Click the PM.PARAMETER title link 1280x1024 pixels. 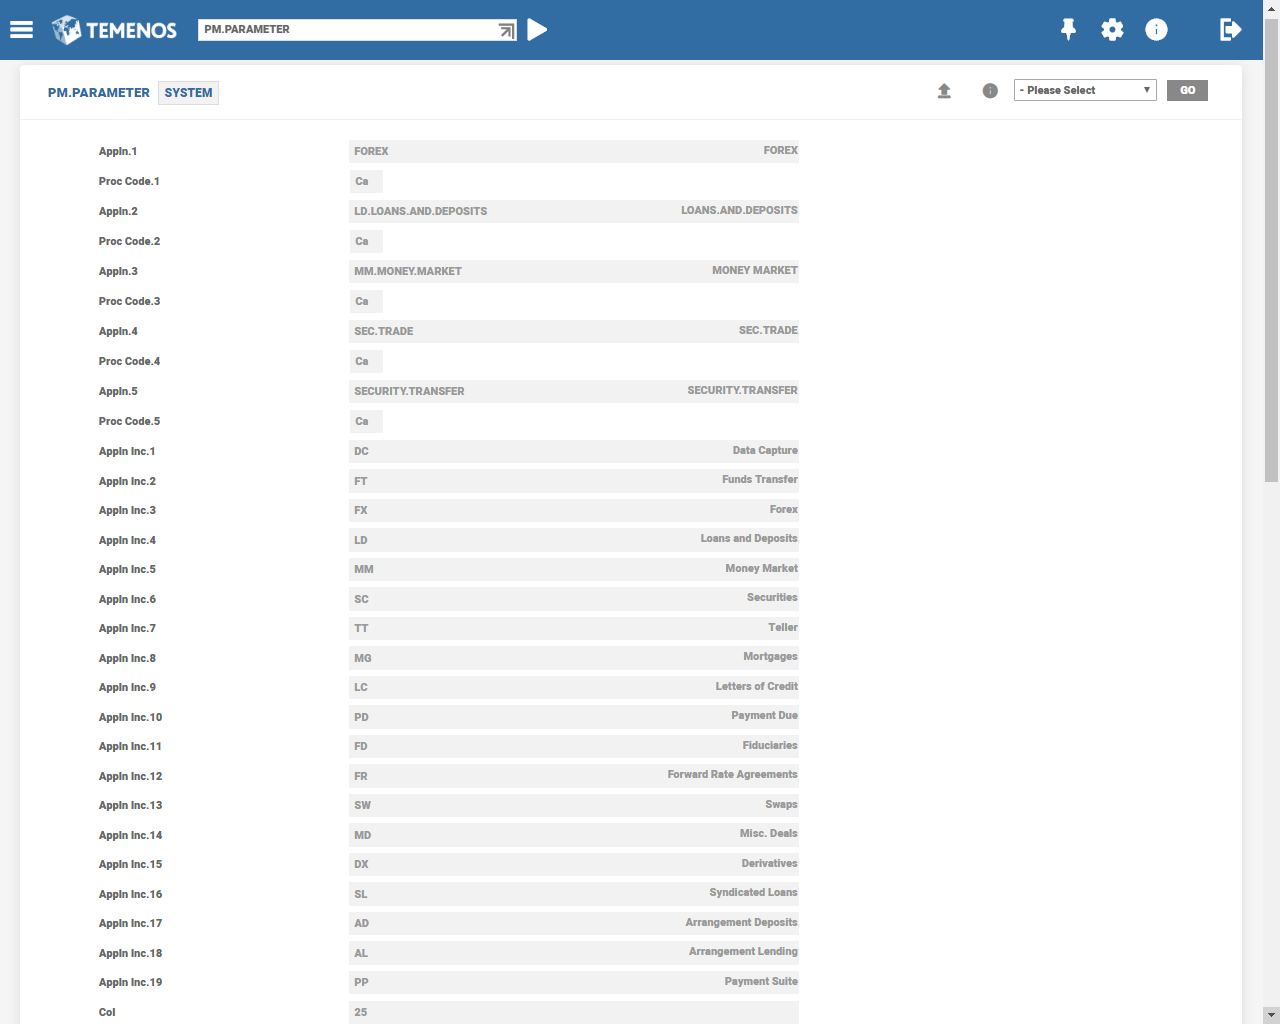pos(99,93)
